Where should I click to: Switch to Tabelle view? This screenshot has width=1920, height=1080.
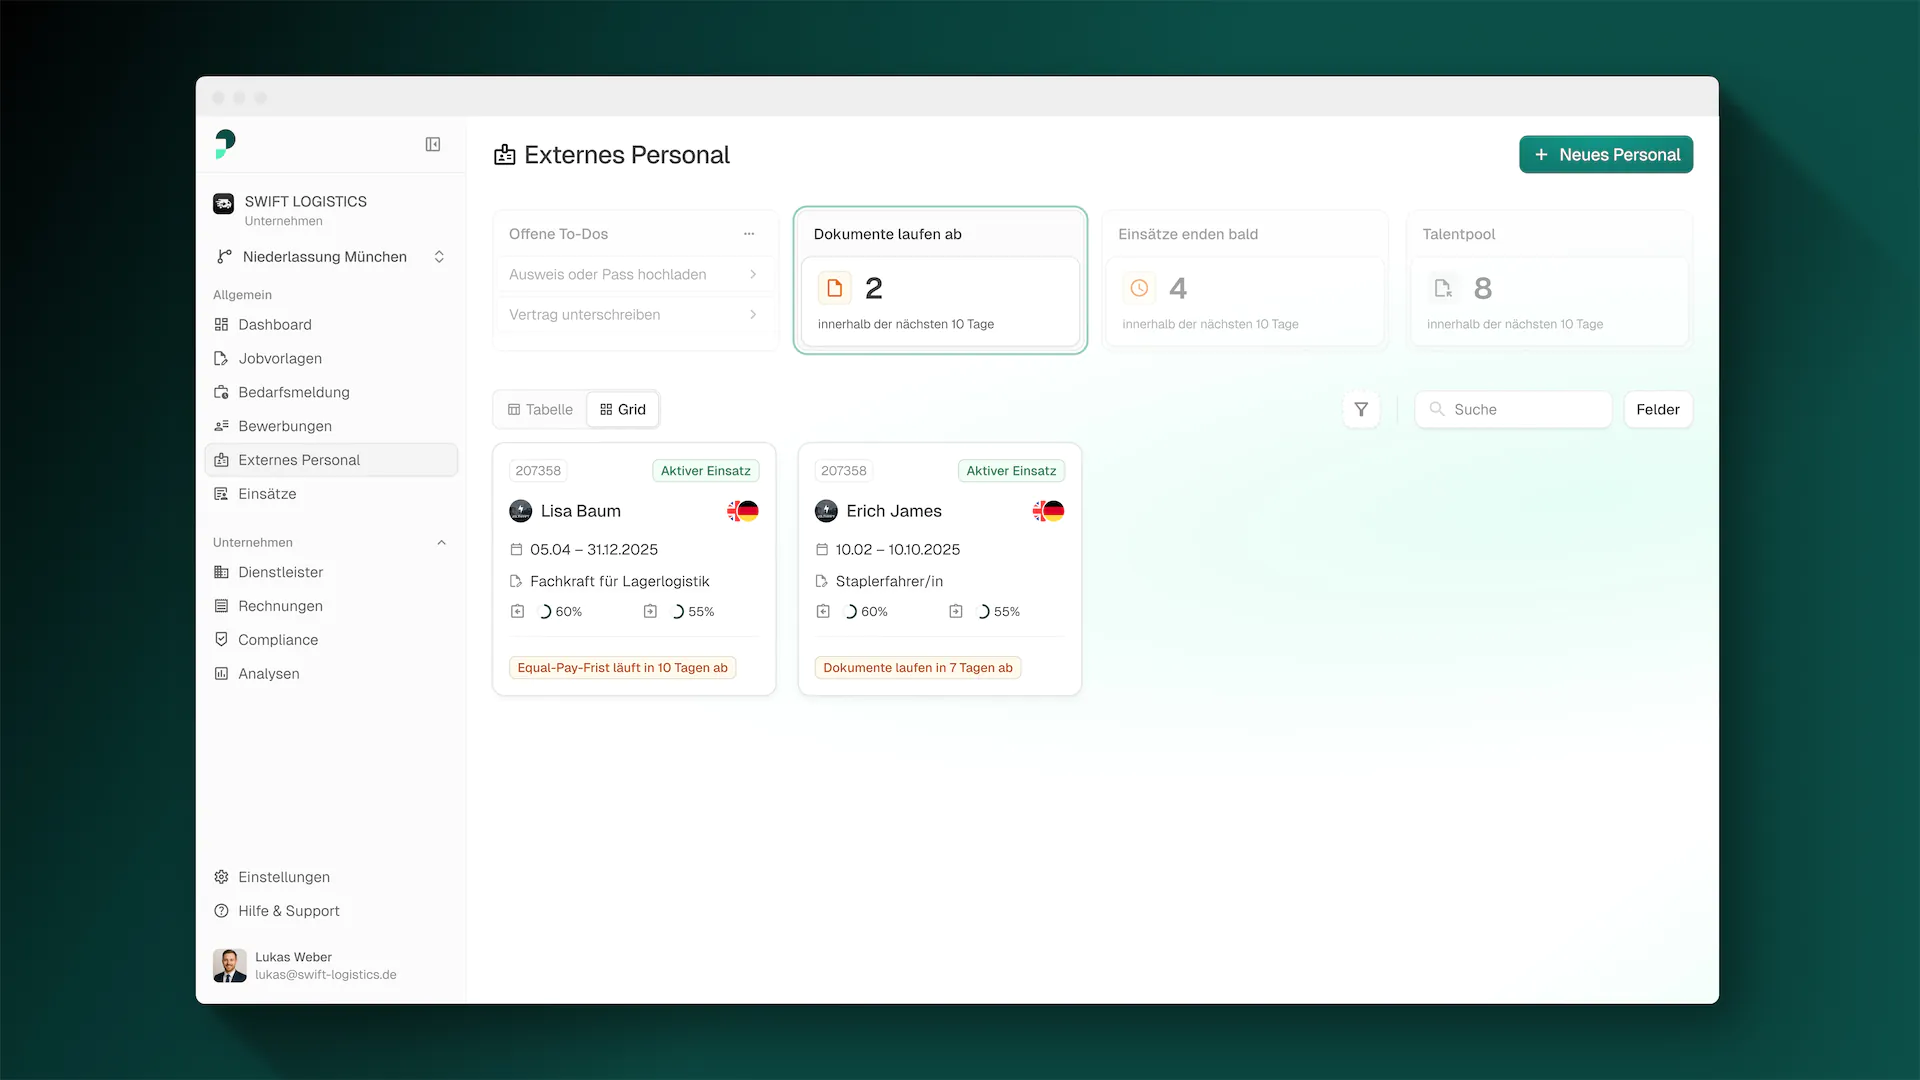coord(541,409)
